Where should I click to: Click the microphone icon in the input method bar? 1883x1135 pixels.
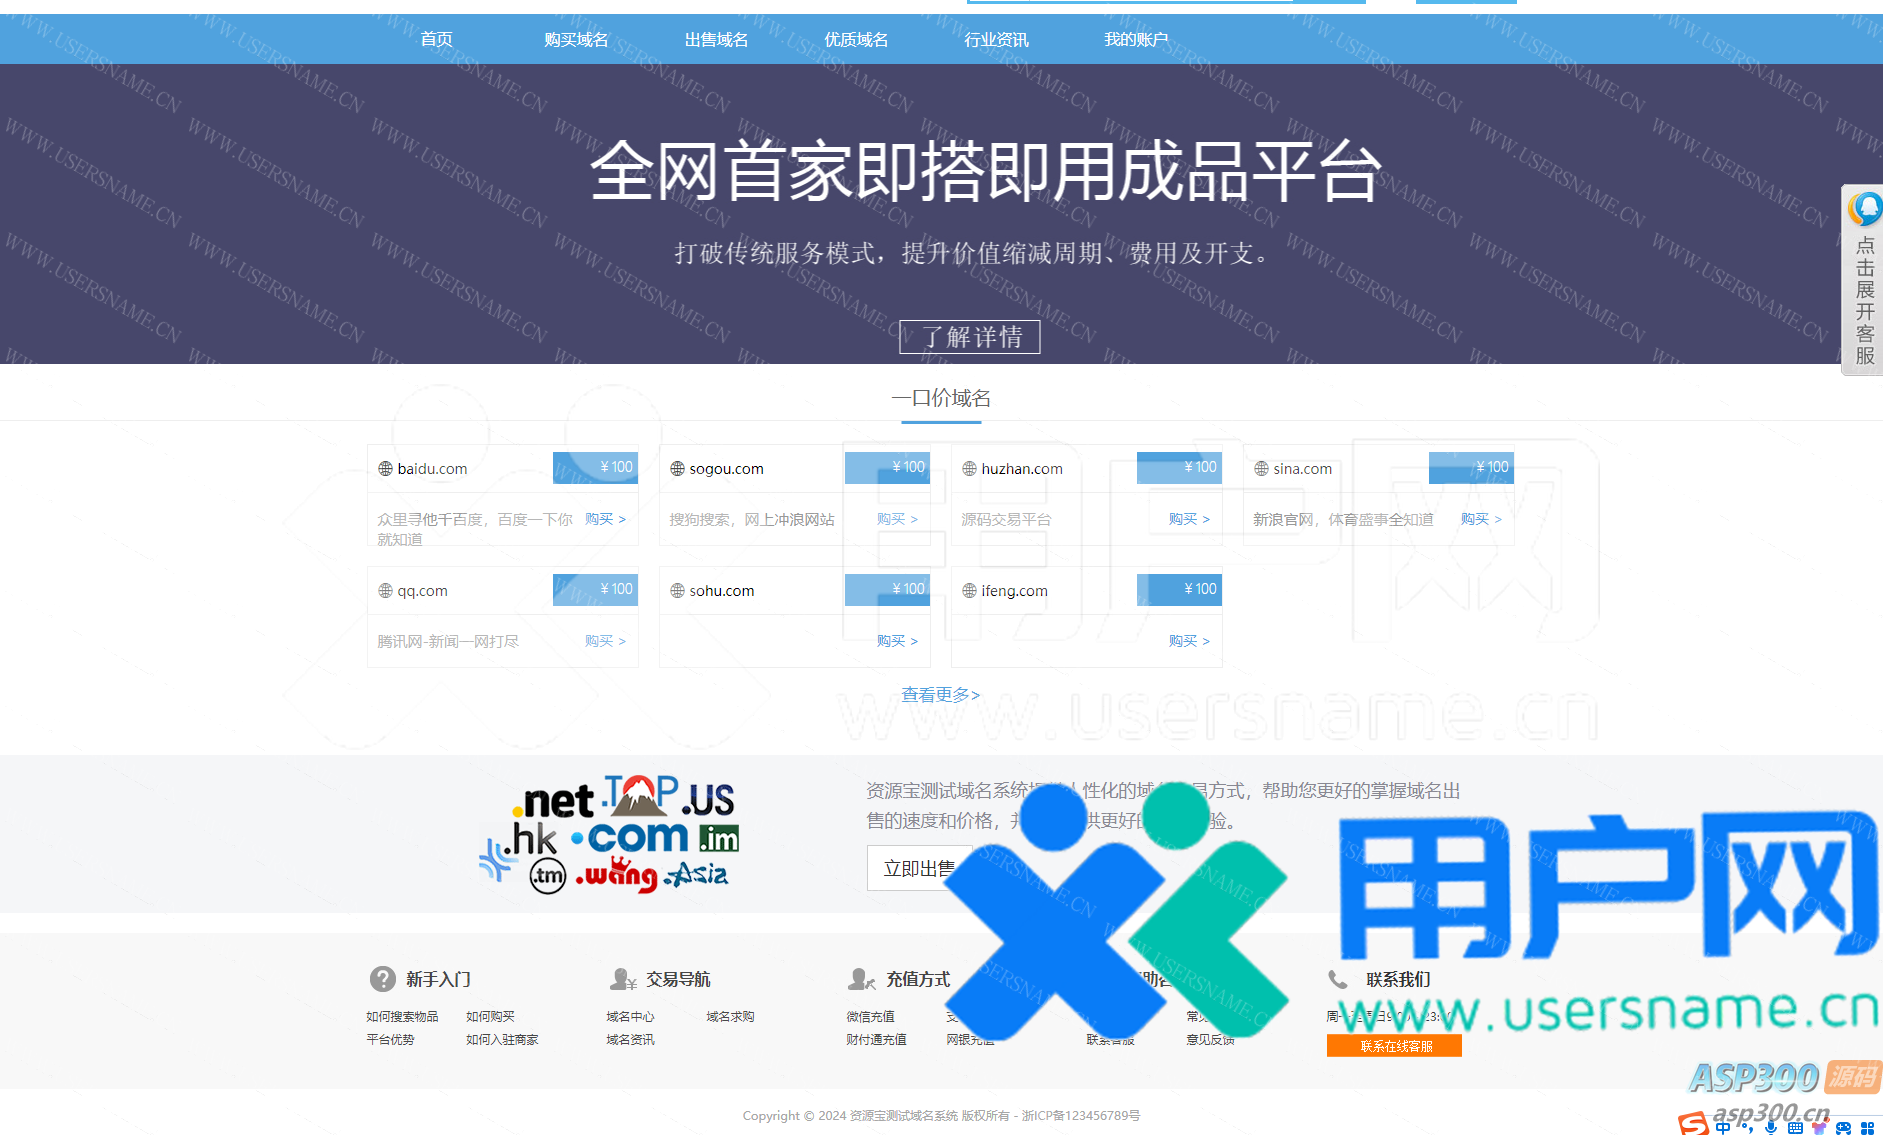pos(1771,1127)
